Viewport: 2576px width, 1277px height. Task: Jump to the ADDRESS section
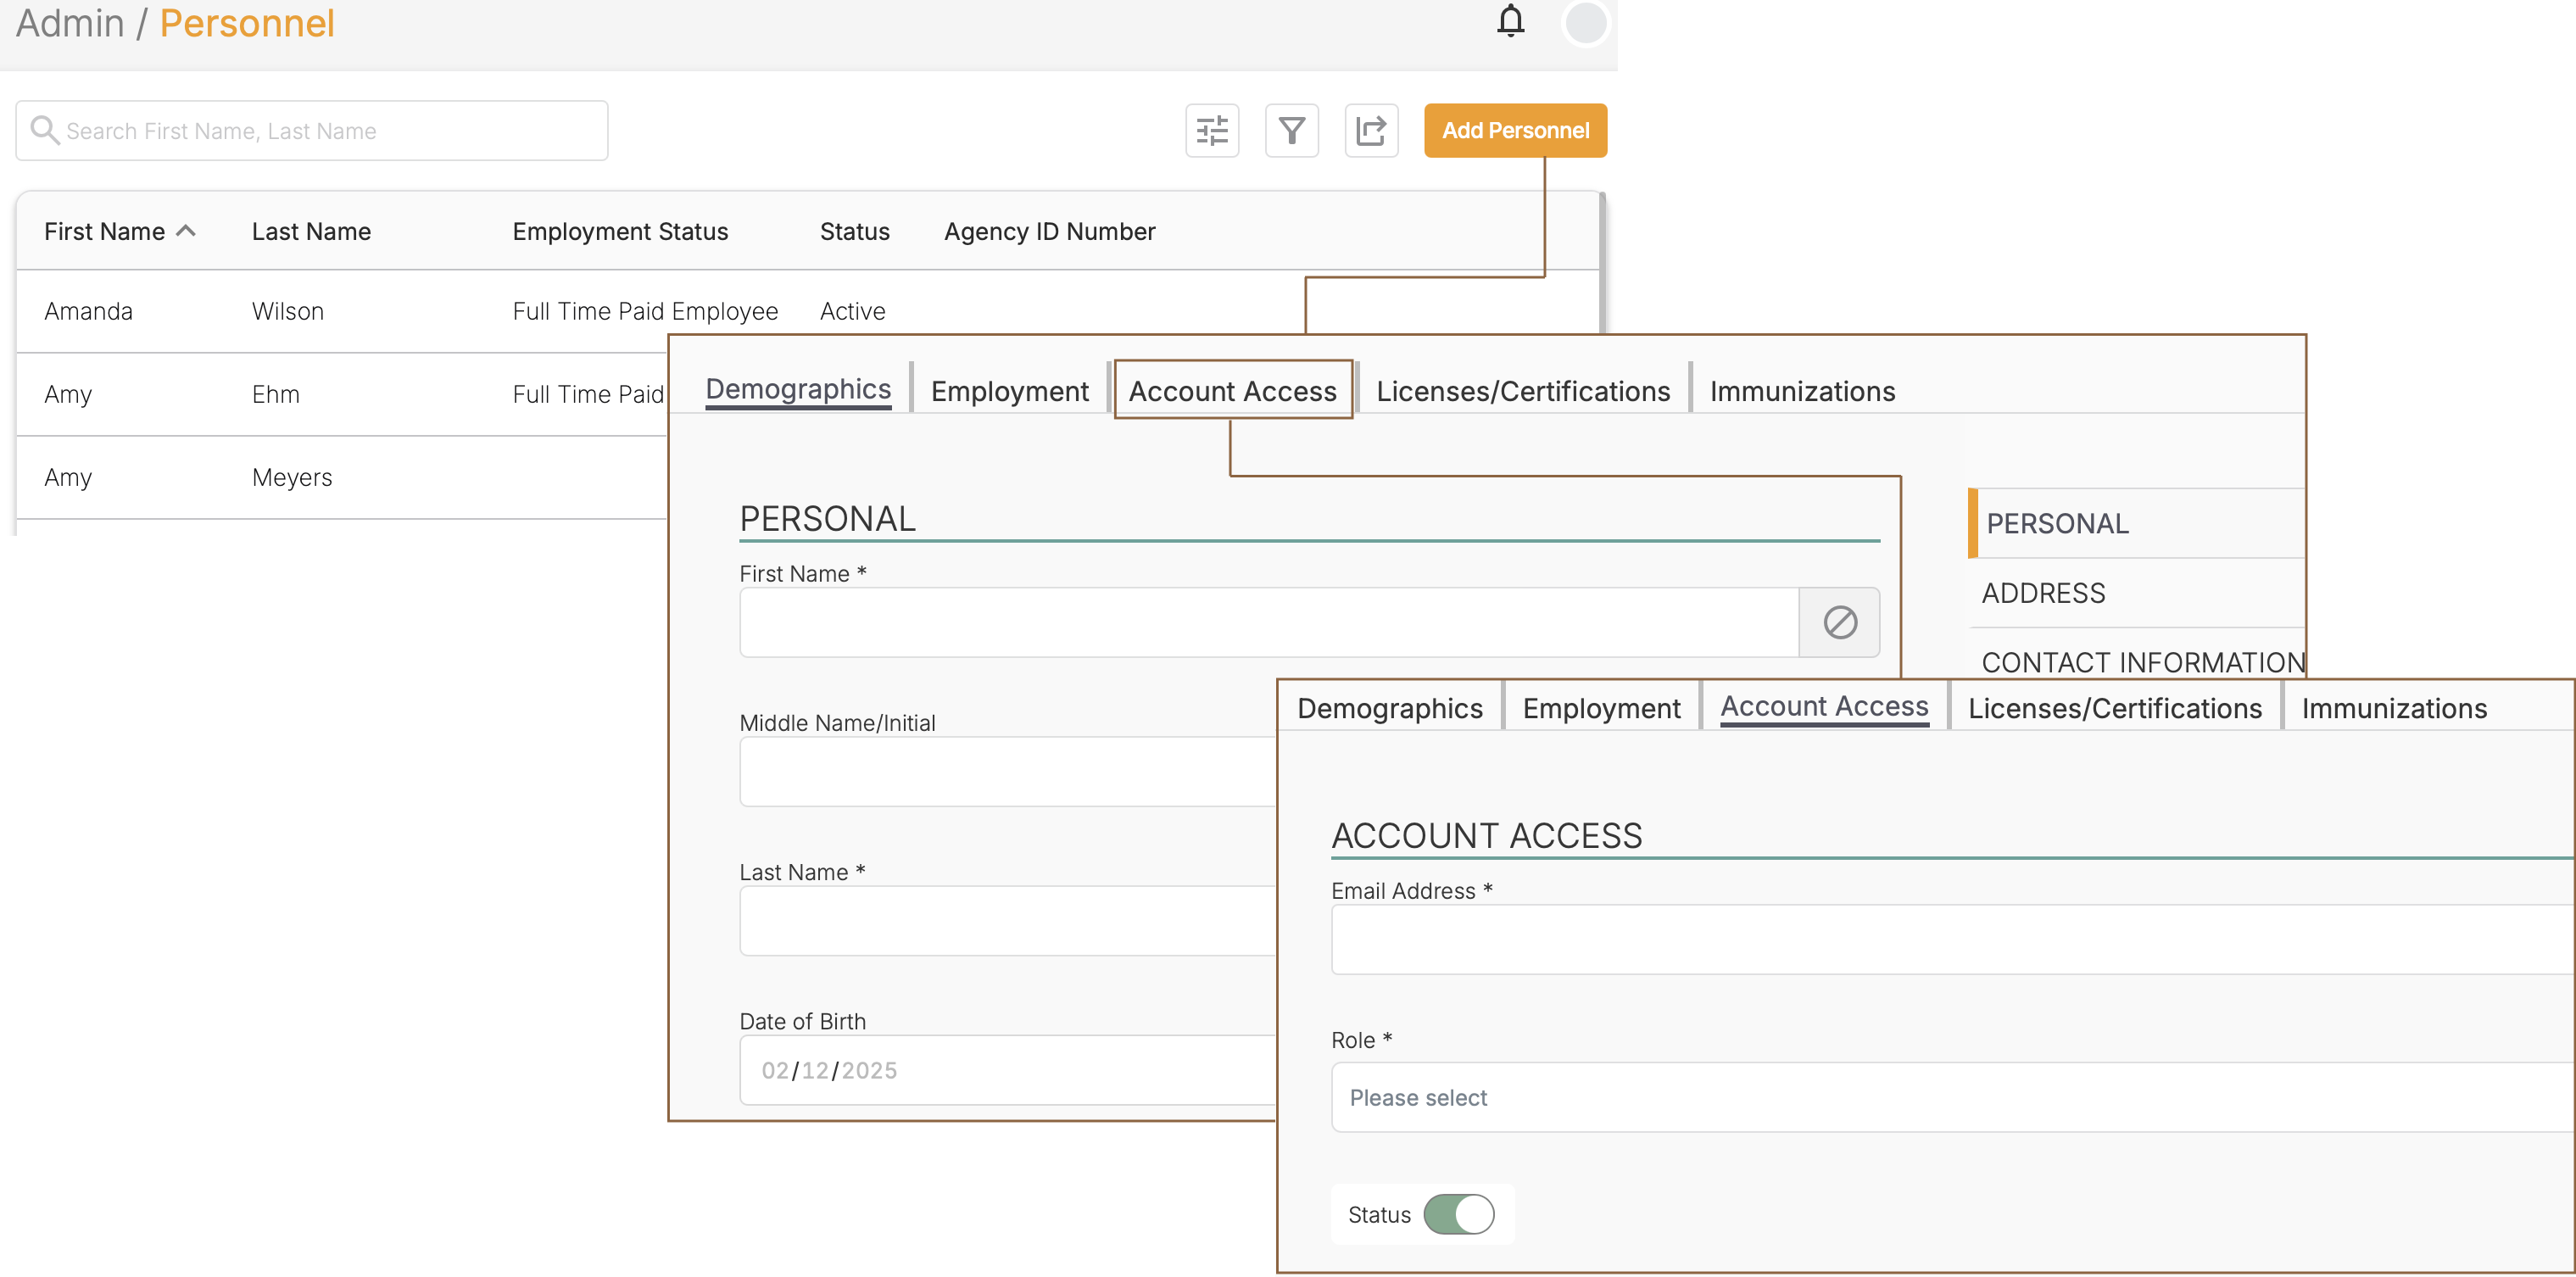click(2043, 593)
